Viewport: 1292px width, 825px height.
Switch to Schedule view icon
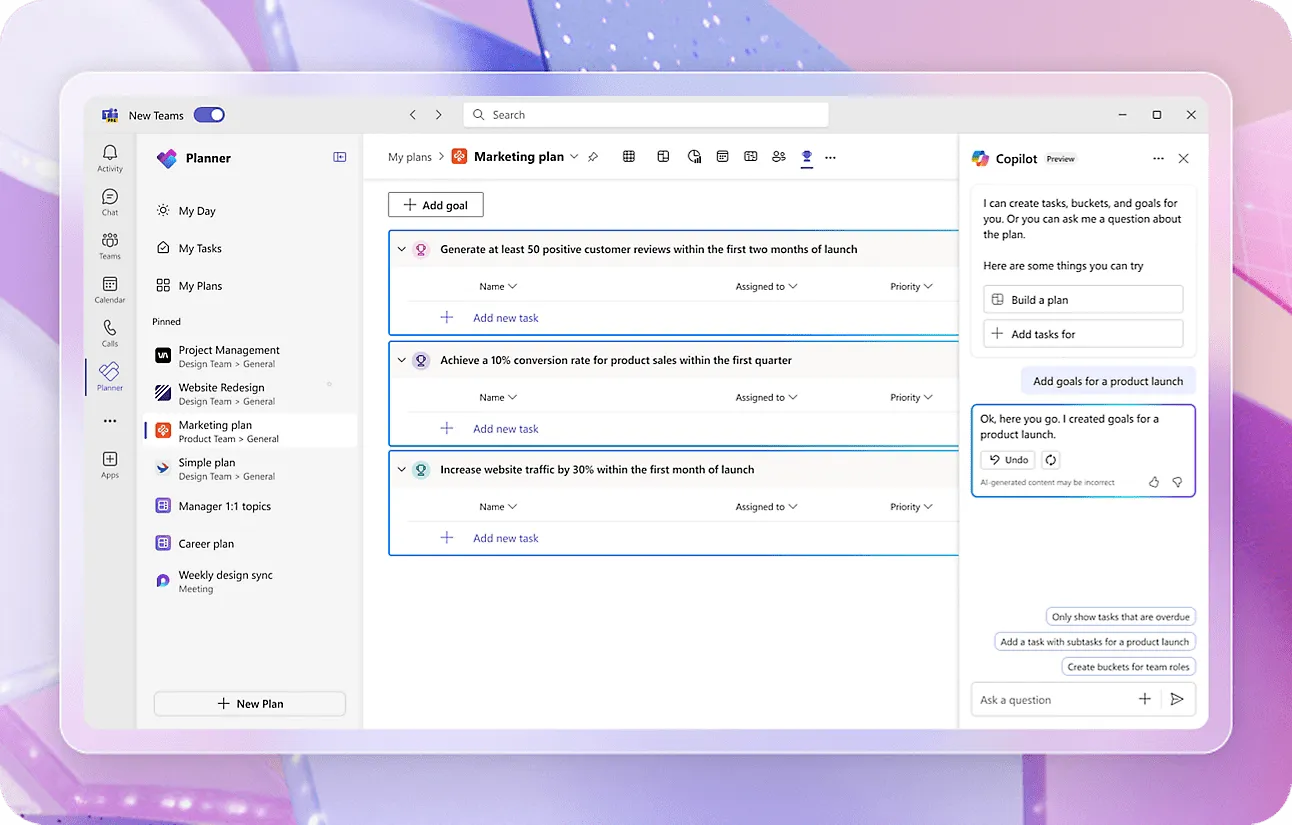point(723,156)
